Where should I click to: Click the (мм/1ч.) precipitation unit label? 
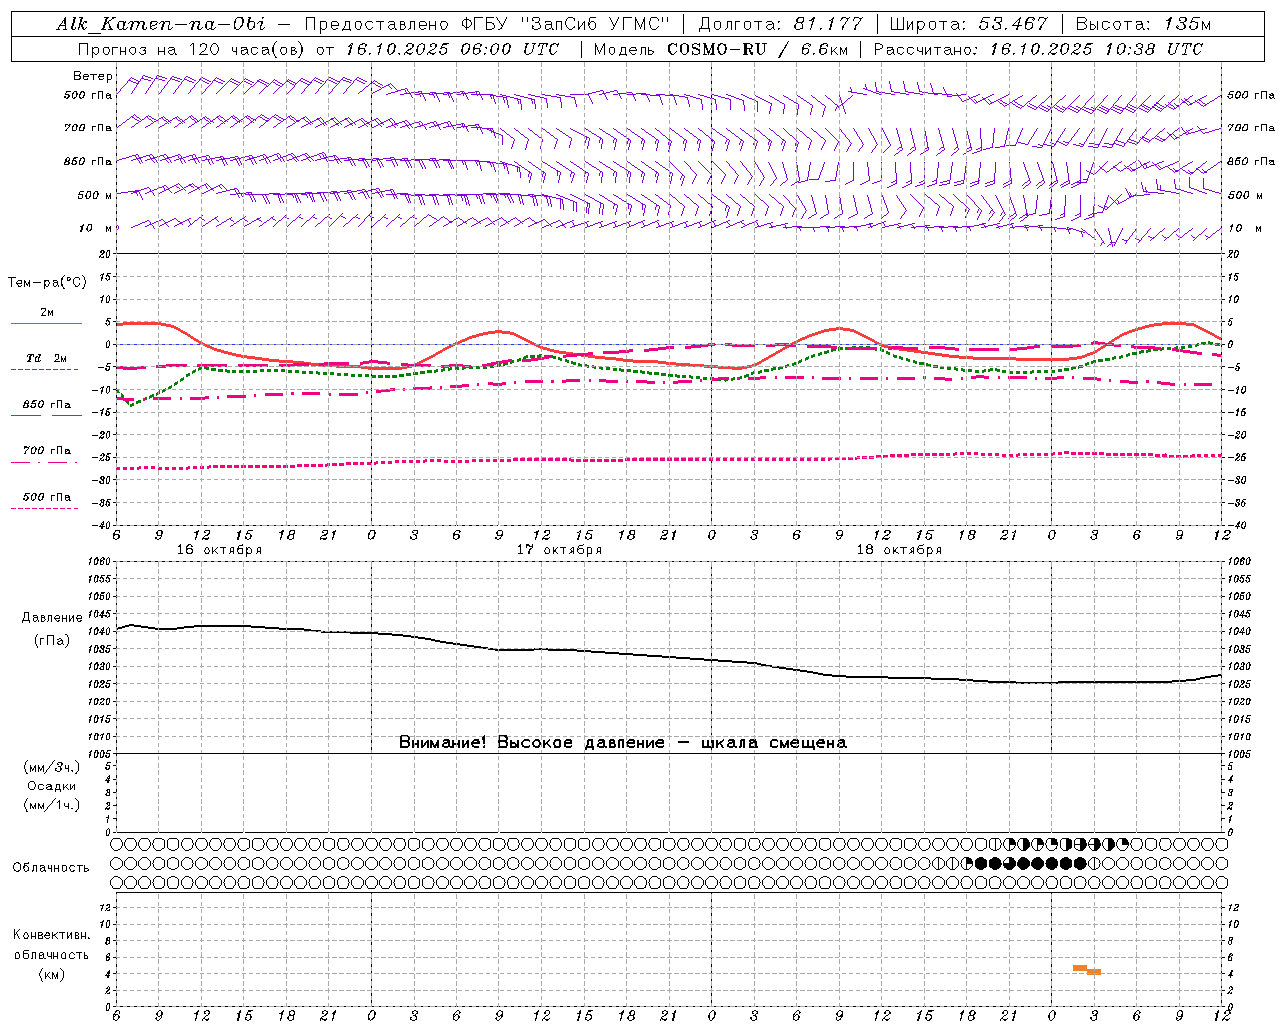coord(51,805)
